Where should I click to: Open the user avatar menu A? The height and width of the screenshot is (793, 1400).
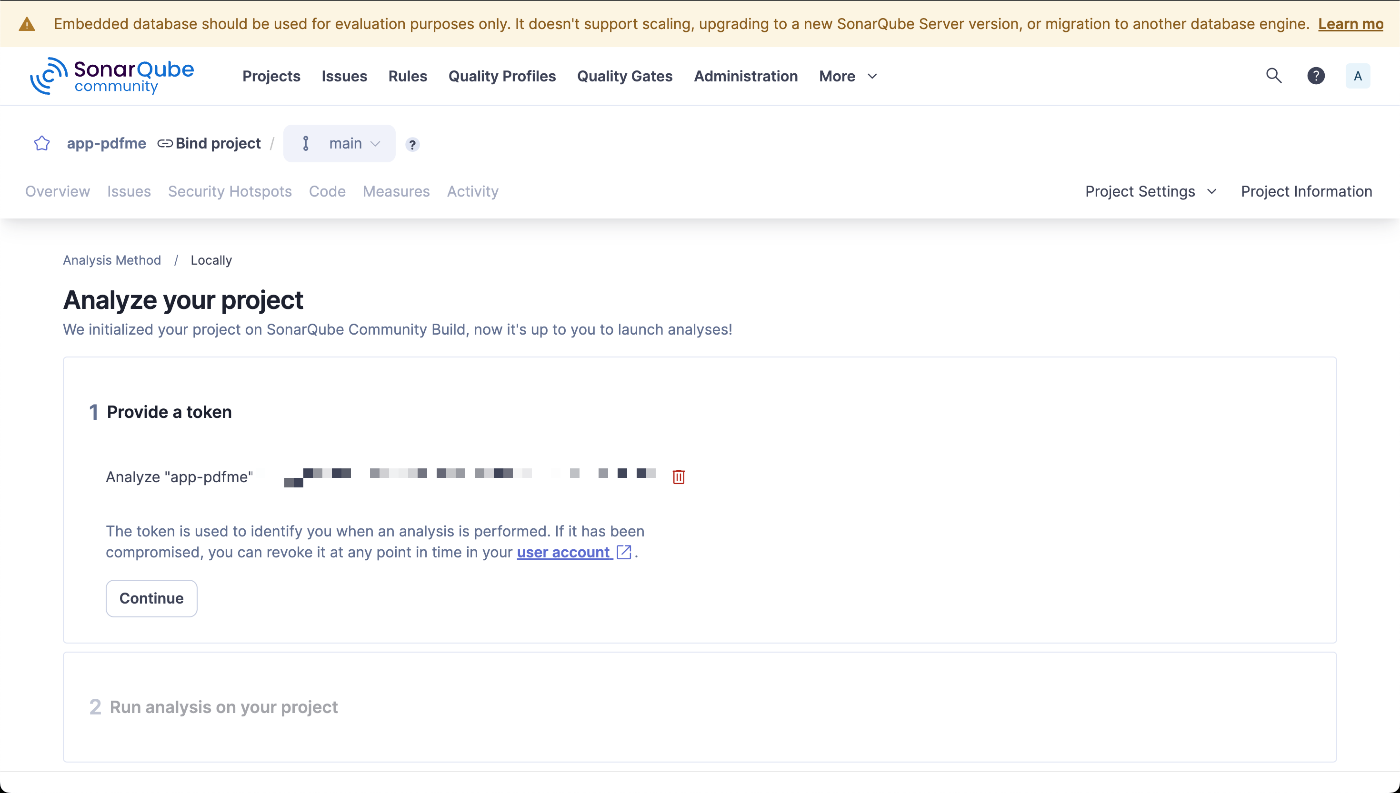click(1358, 76)
